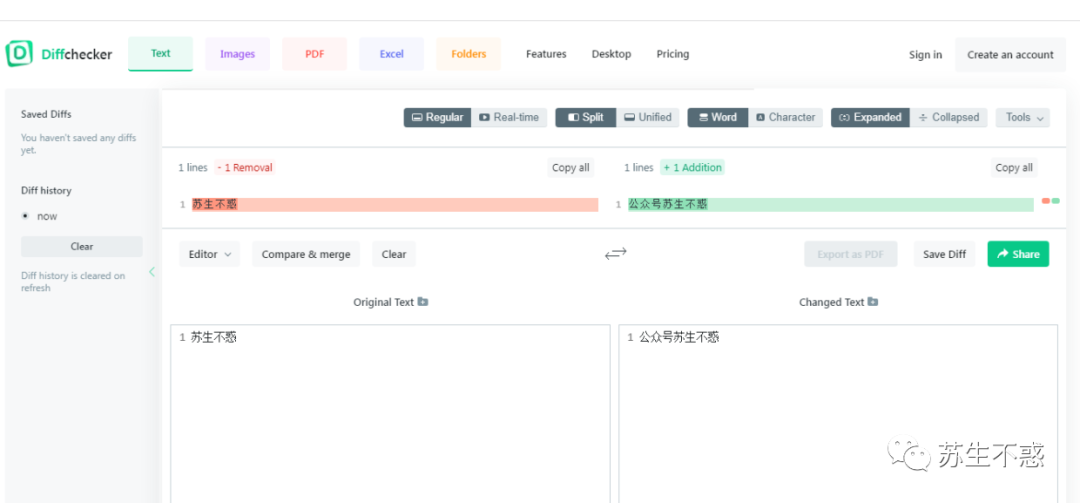The image size is (1080, 503).
Task: Go to the Pricing page
Action: point(672,54)
